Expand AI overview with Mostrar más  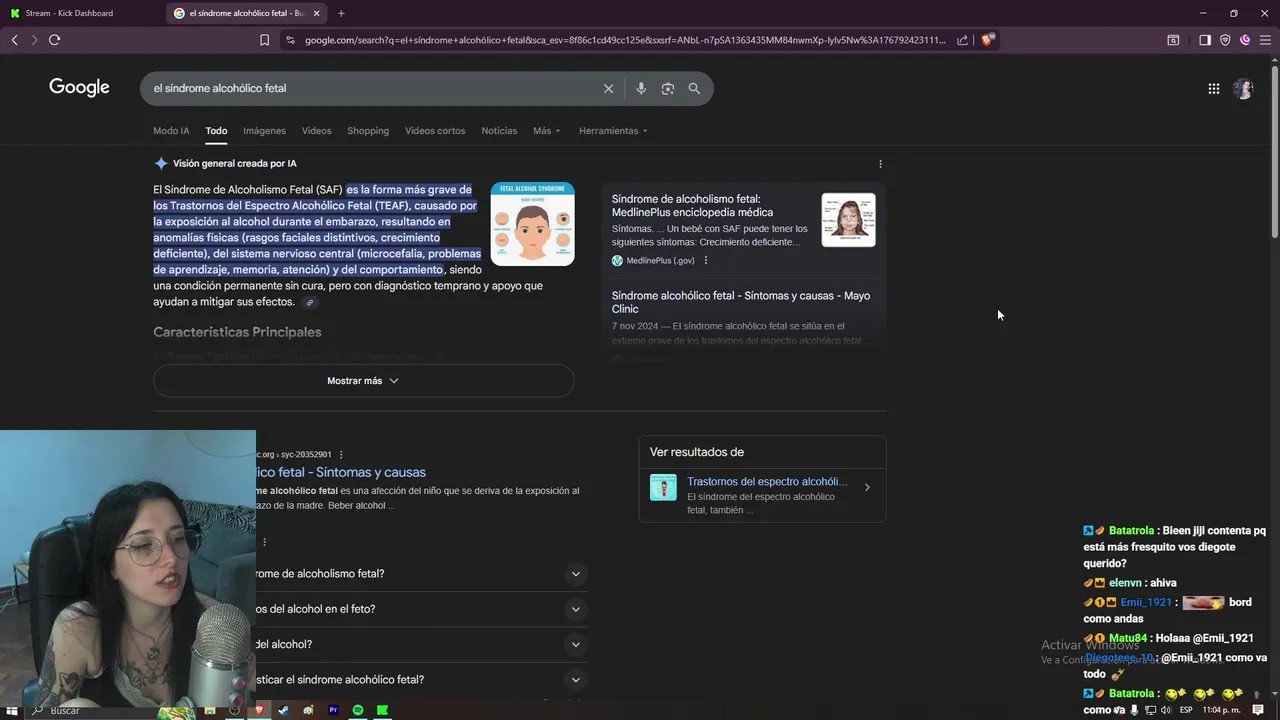pyautogui.click(x=363, y=381)
